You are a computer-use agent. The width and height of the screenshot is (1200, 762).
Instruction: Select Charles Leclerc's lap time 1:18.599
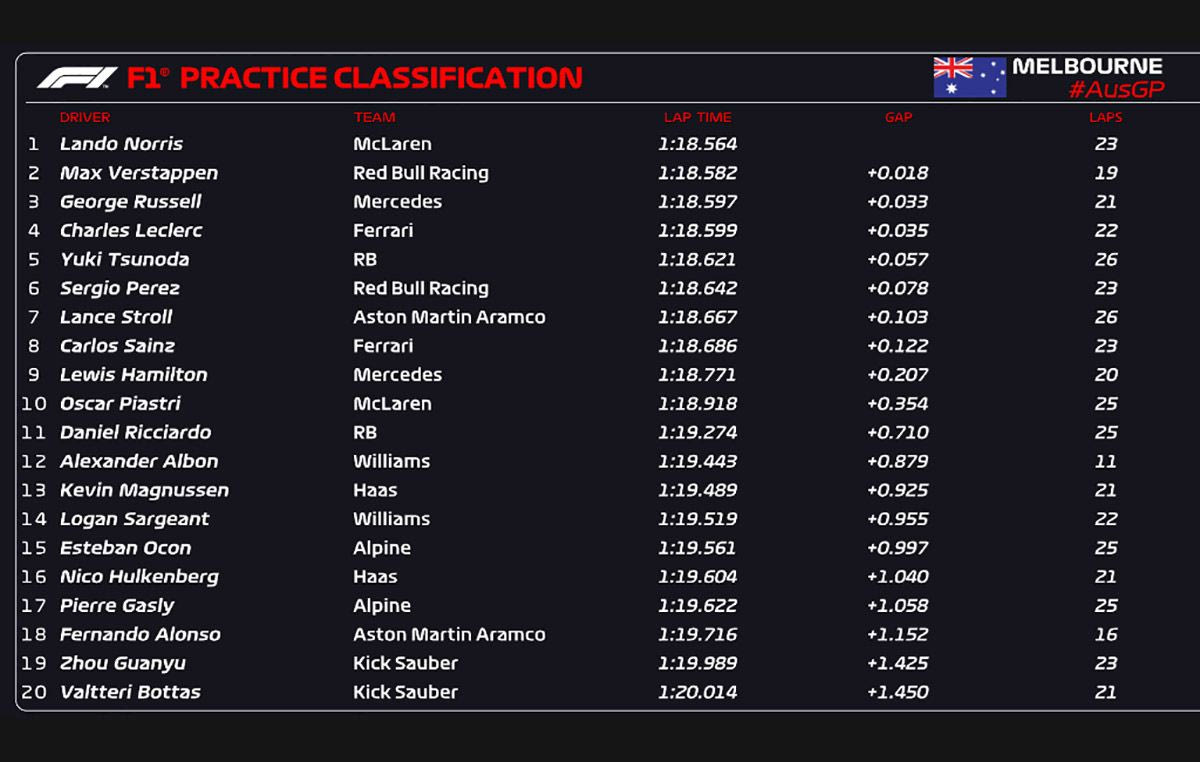click(x=697, y=230)
